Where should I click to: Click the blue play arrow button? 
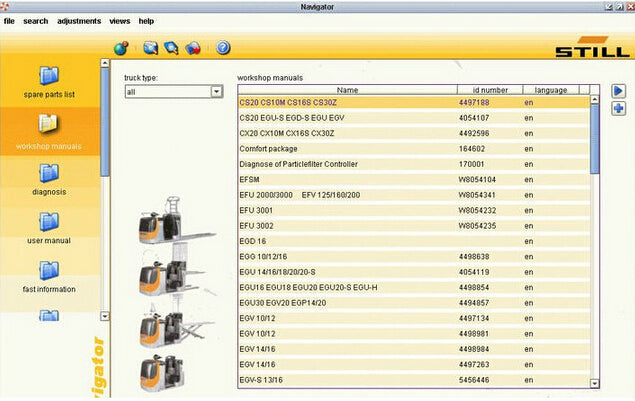point(618,91)
